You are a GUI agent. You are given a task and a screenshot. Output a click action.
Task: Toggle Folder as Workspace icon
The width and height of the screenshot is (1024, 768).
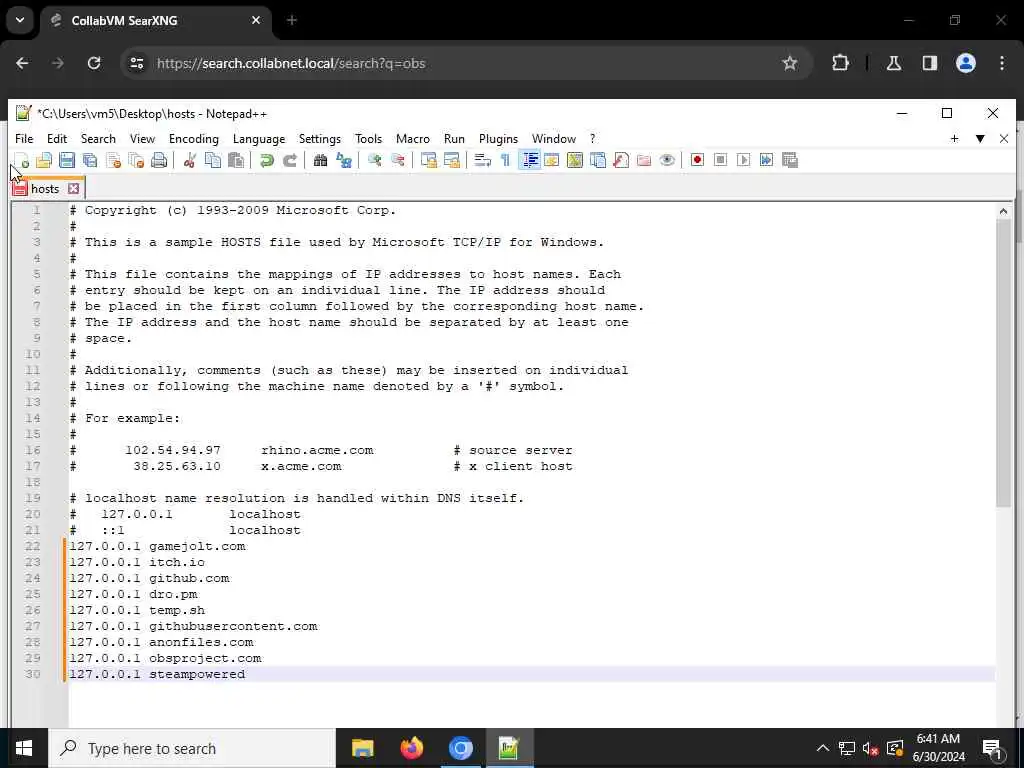click(644, 160)
